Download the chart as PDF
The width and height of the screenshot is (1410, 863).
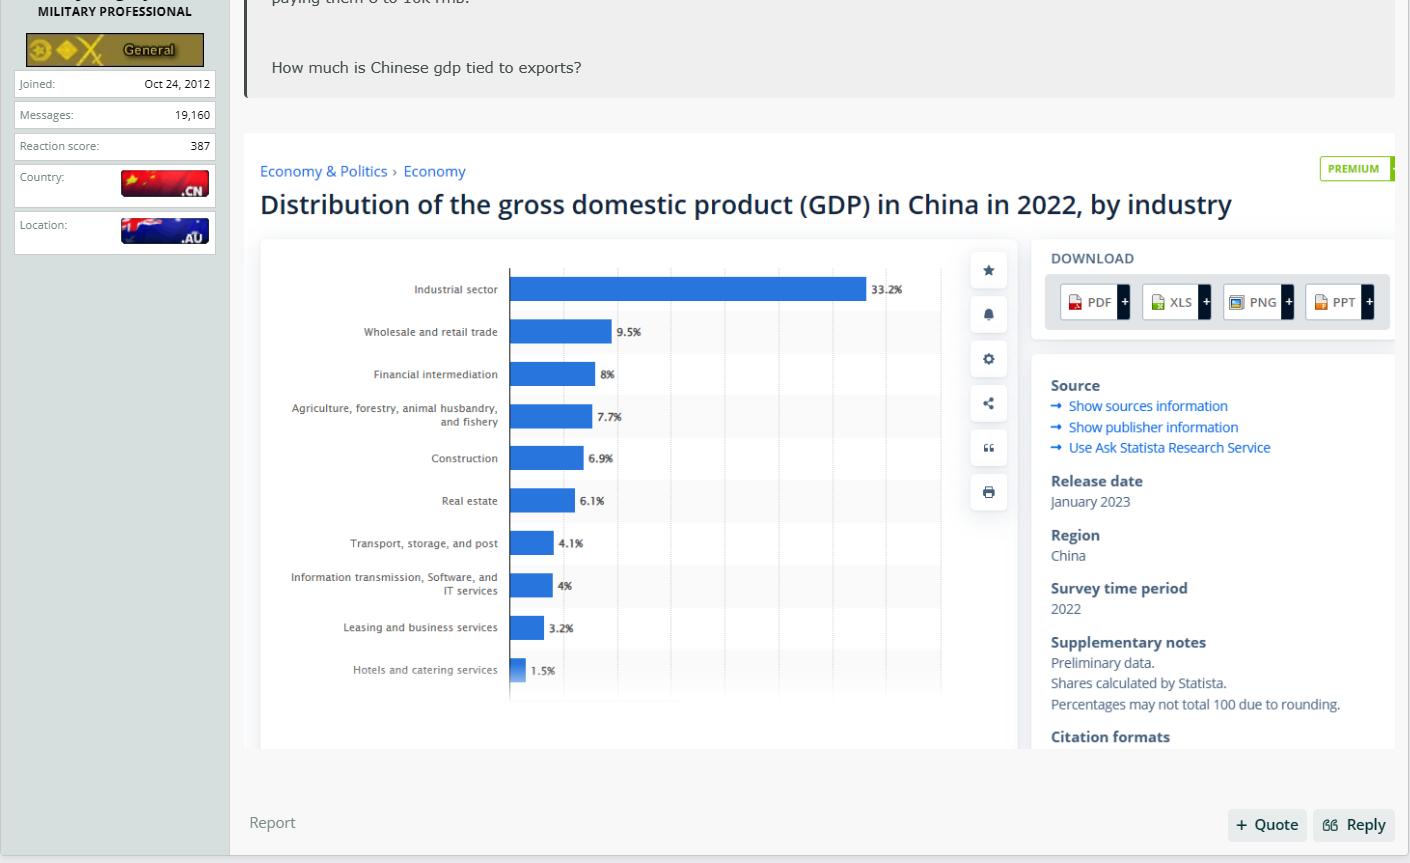point(1095,302)
